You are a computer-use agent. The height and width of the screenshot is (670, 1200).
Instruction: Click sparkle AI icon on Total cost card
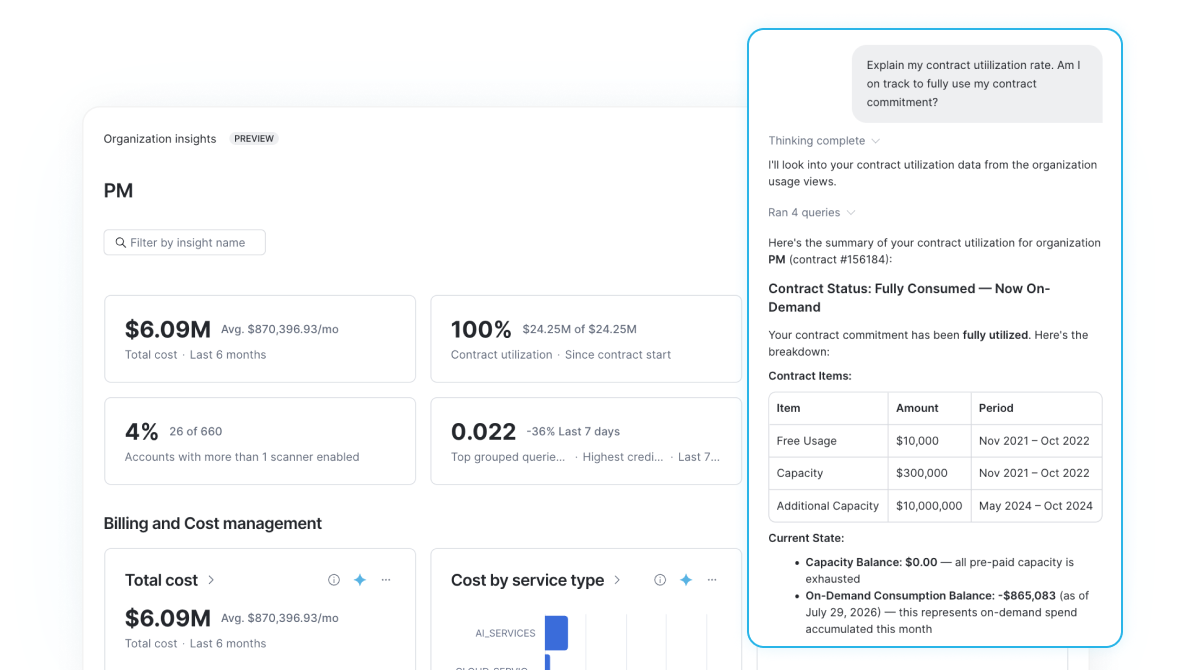pyautogui.click(x=360, y=580)
